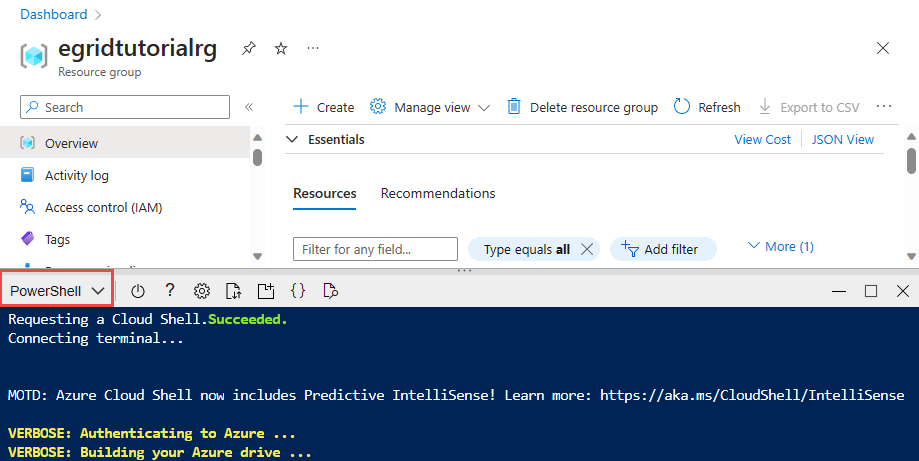Click sidebar scrollbar down arrow
919x461 pixels.
[257, 256]
